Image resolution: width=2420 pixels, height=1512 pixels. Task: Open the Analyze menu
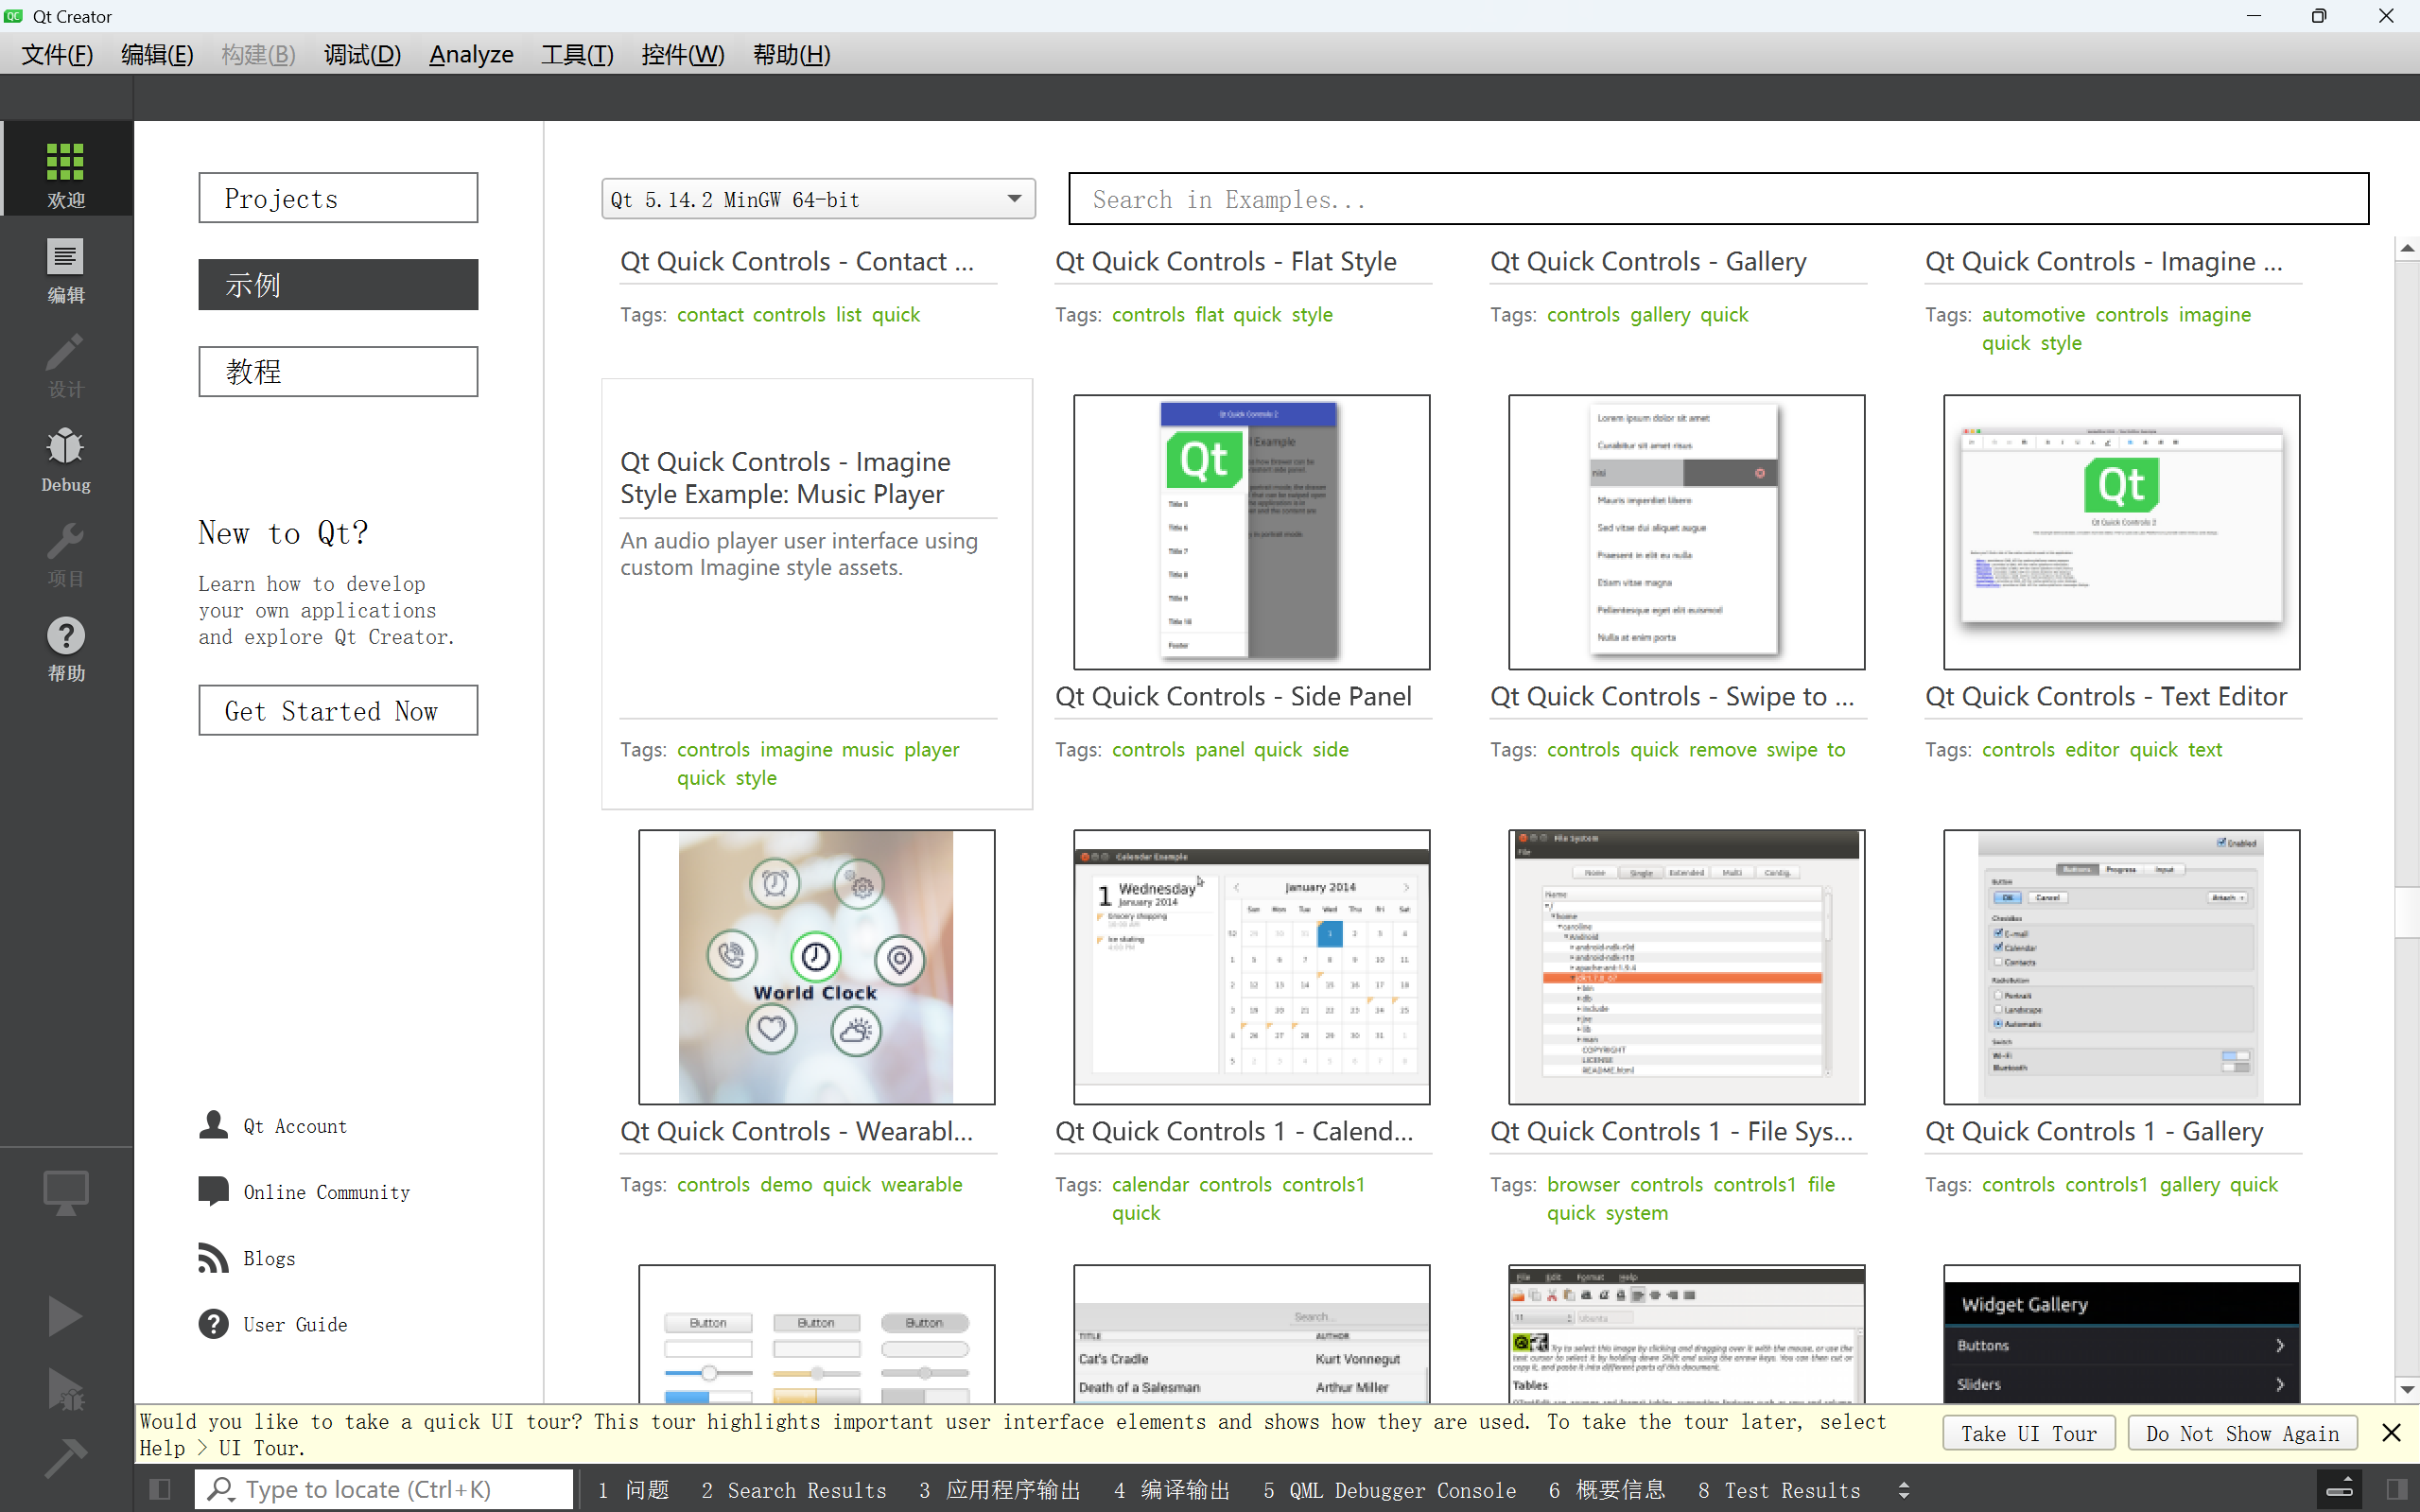pos(471,55)
